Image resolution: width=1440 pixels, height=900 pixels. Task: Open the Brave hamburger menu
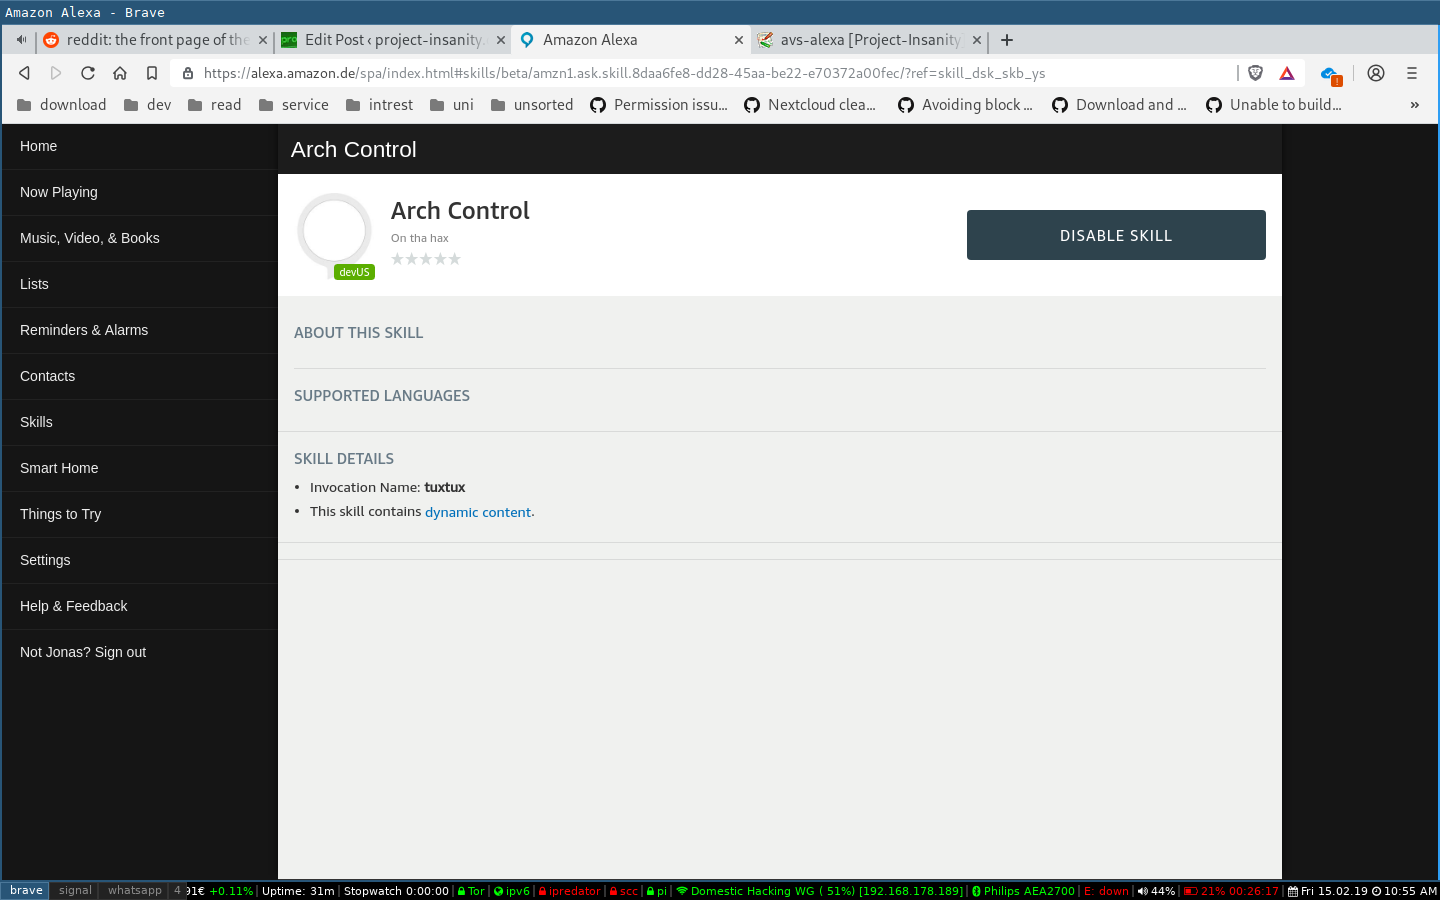[1412, 73]
